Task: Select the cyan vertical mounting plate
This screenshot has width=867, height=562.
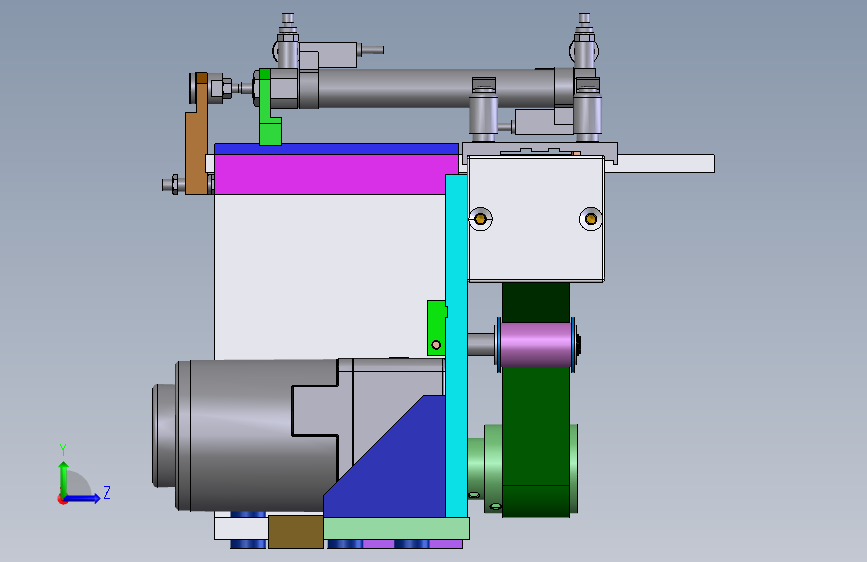Action: (x=456, y=346)
